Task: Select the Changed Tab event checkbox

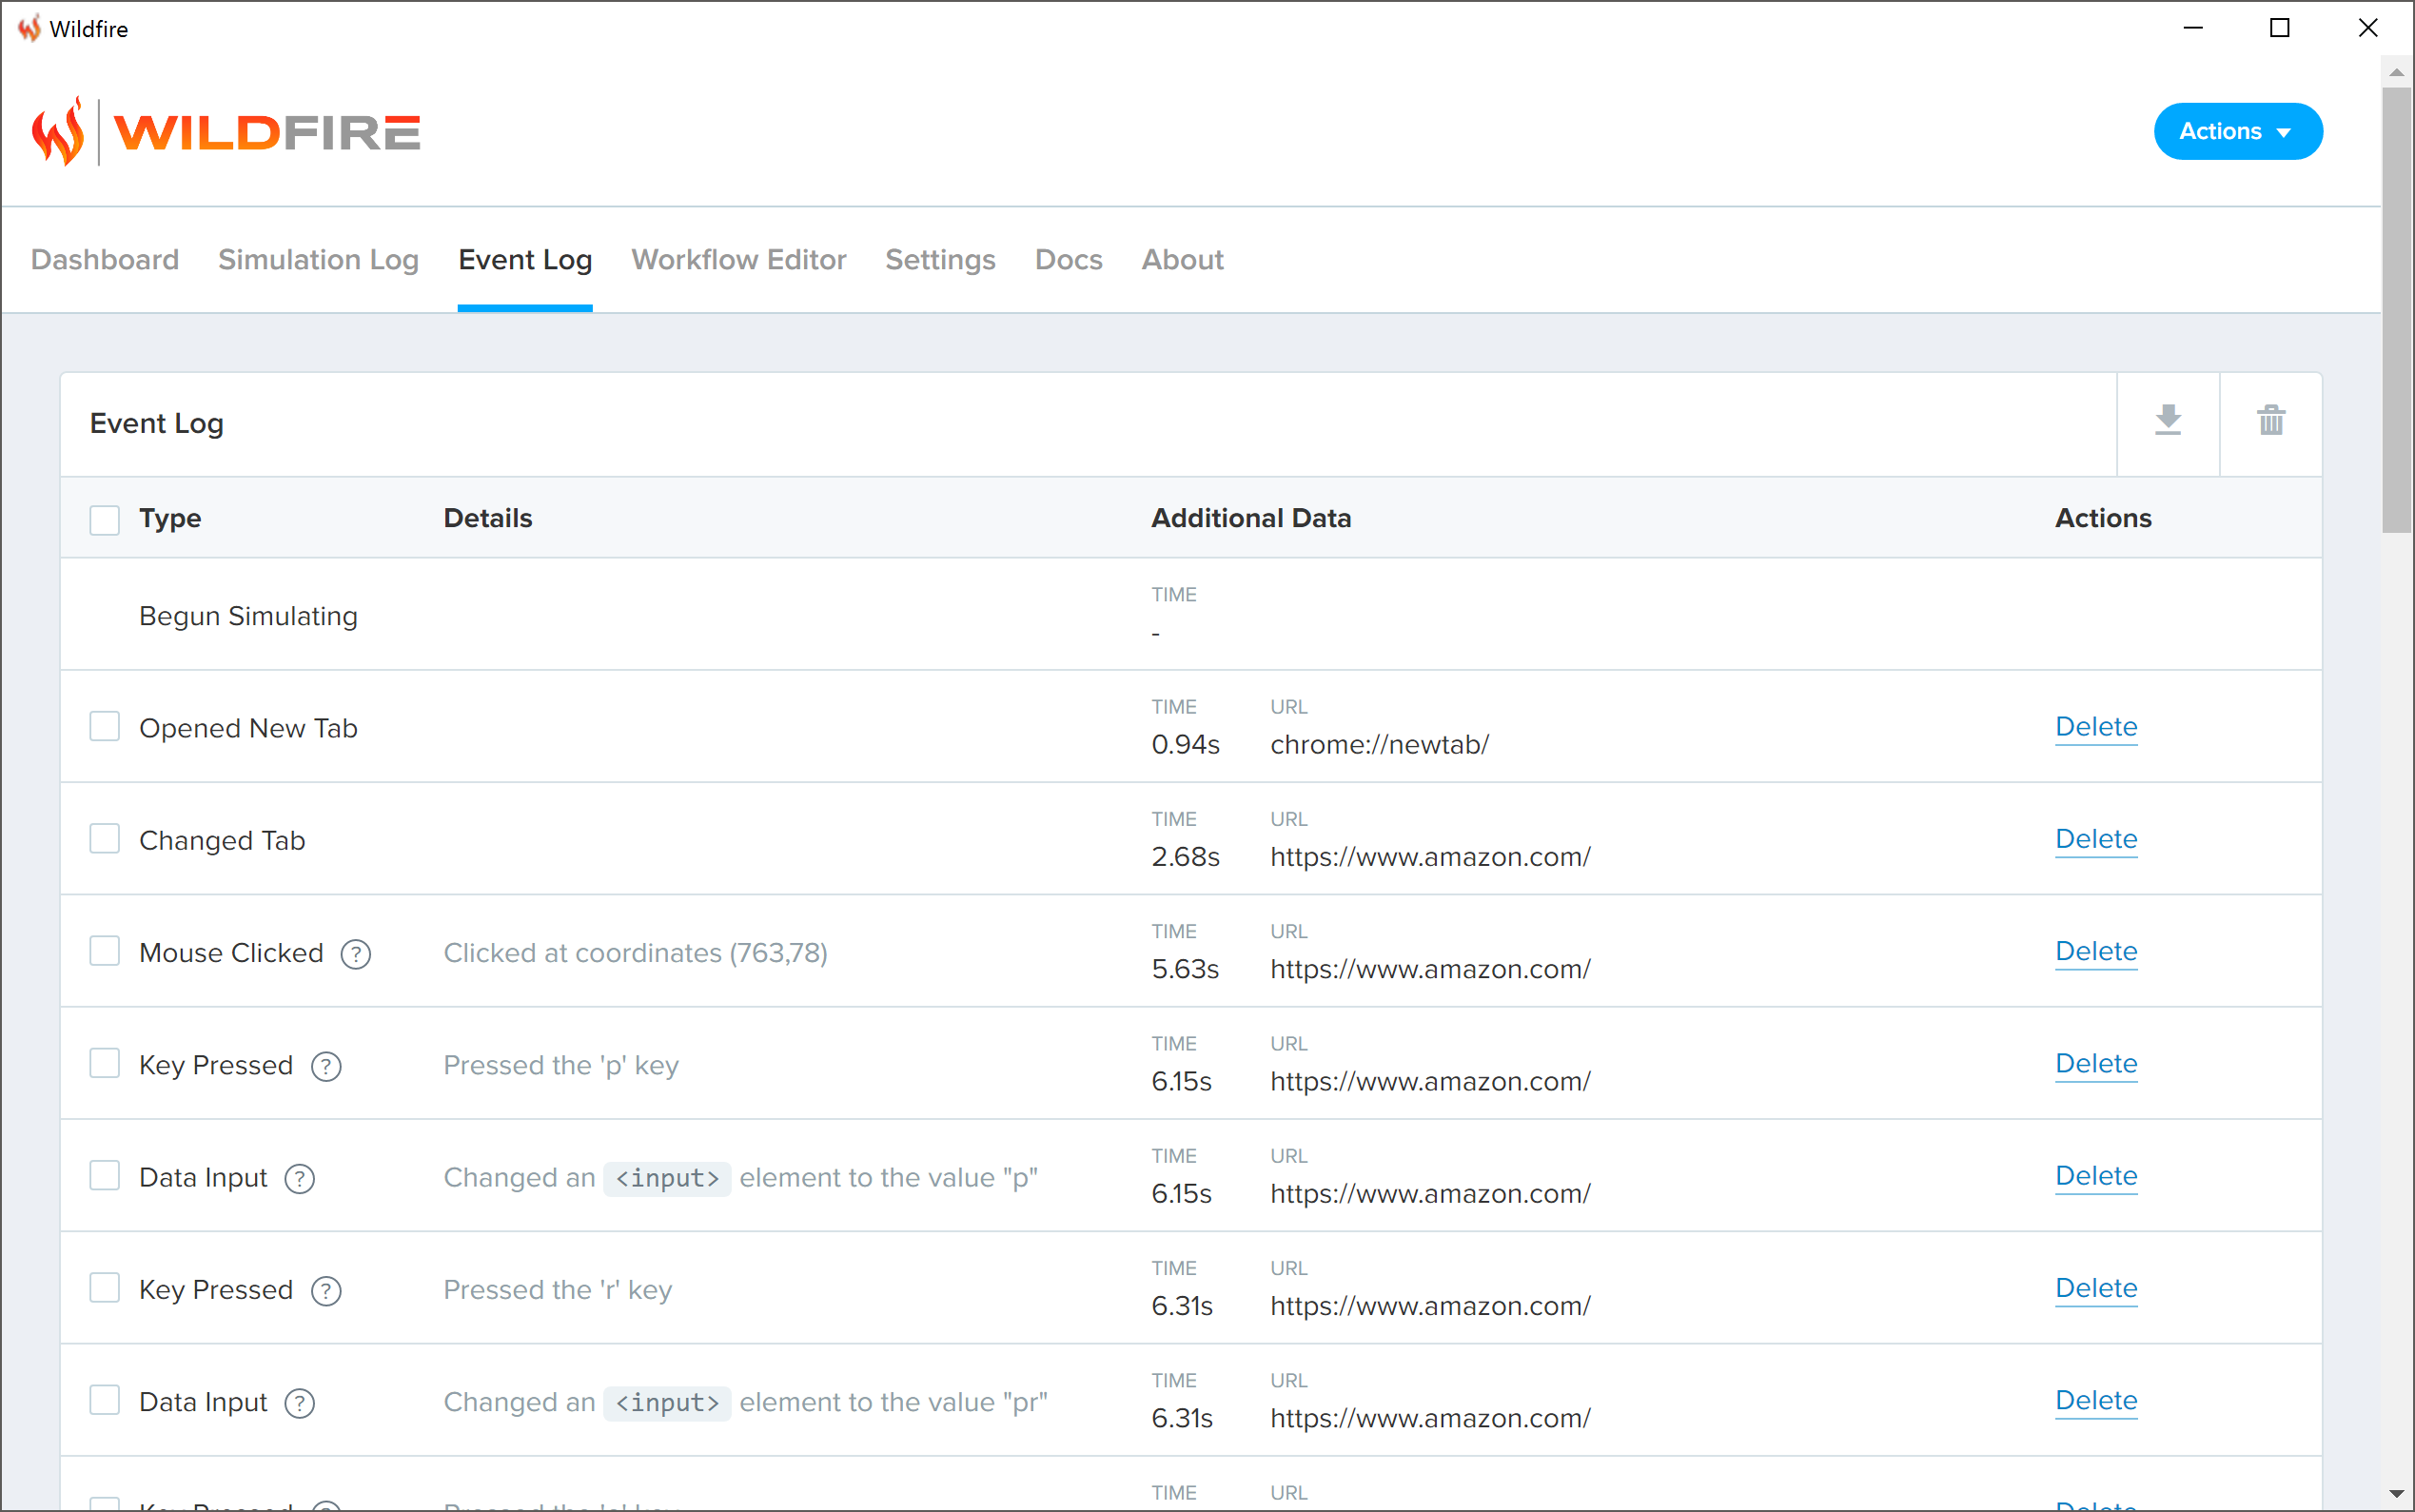Action: tap(105, 839)
